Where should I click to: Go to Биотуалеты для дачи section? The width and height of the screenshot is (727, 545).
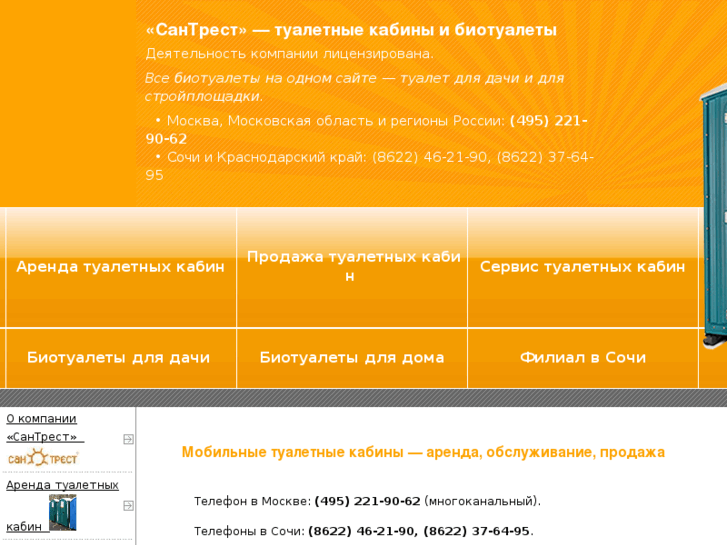(121, 358)
